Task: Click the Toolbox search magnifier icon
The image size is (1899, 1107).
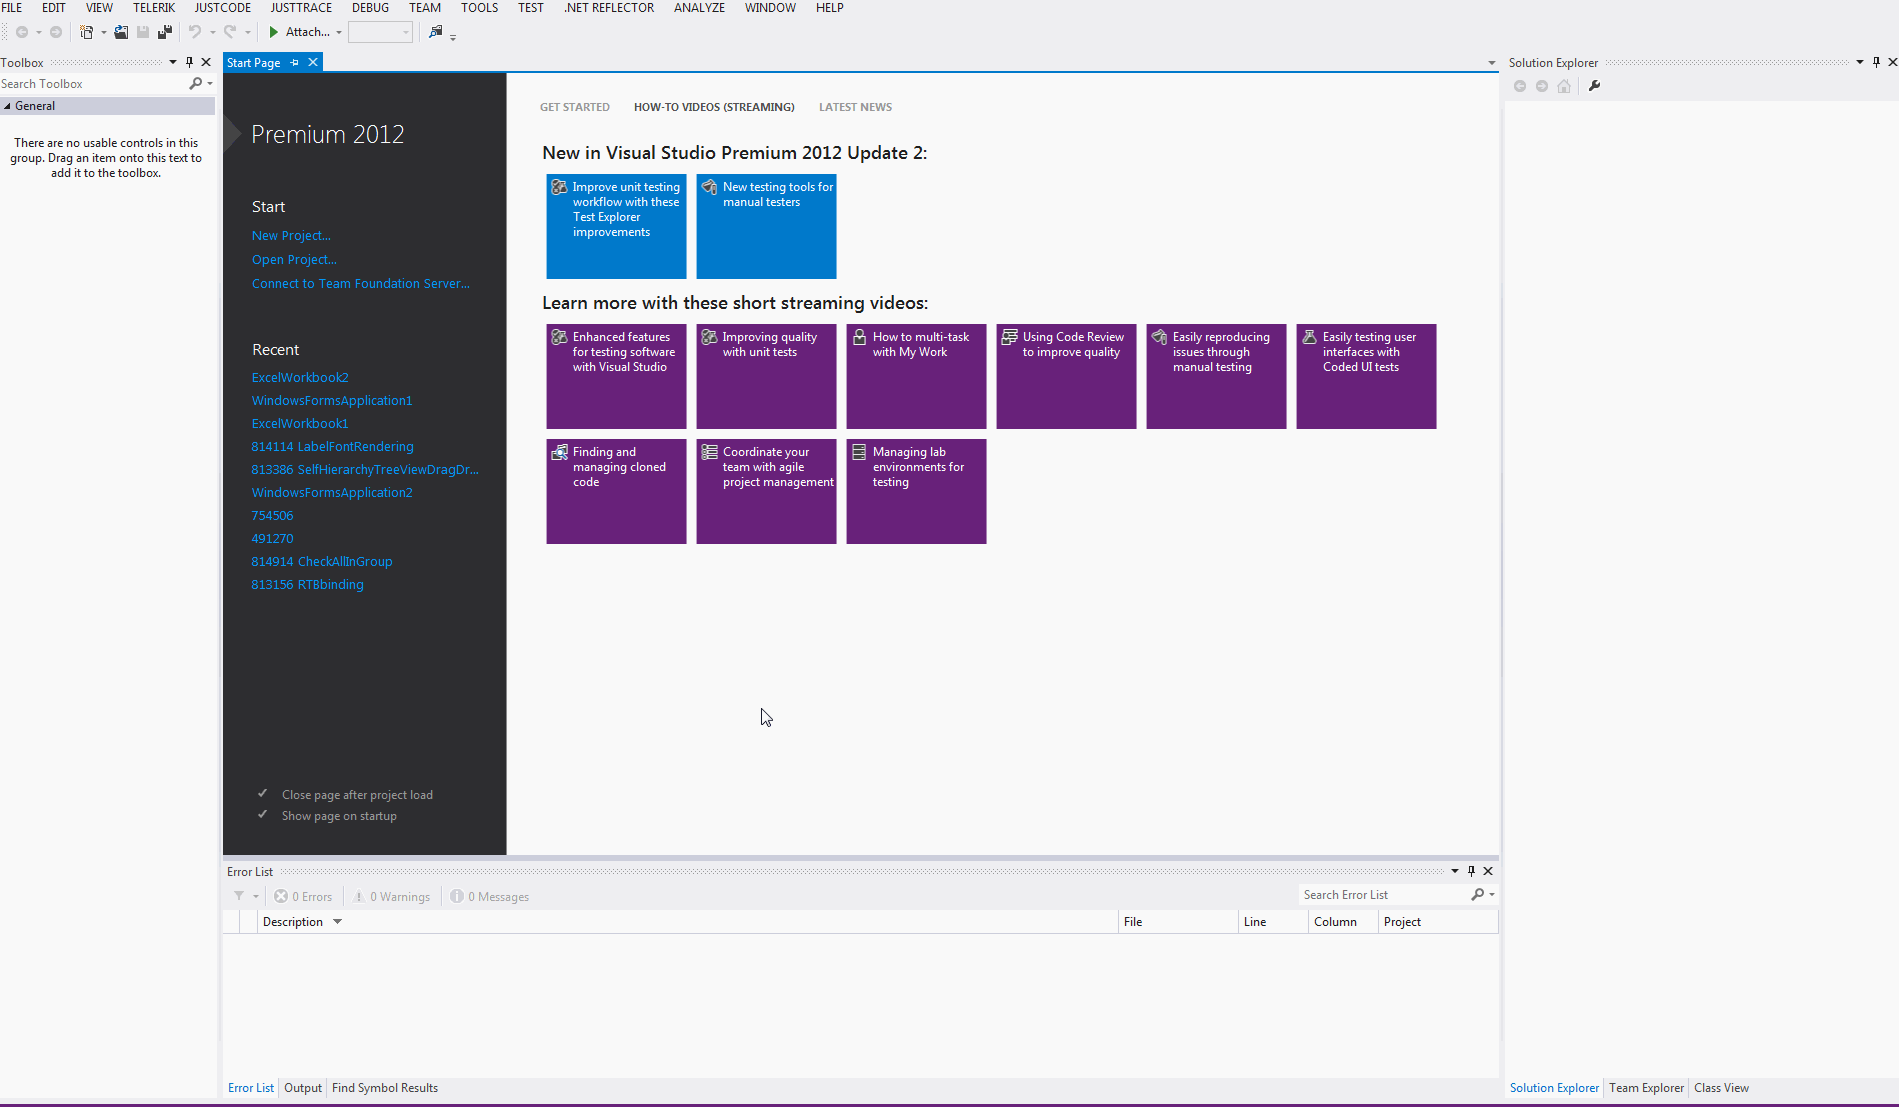Action: tap(196, 84)
